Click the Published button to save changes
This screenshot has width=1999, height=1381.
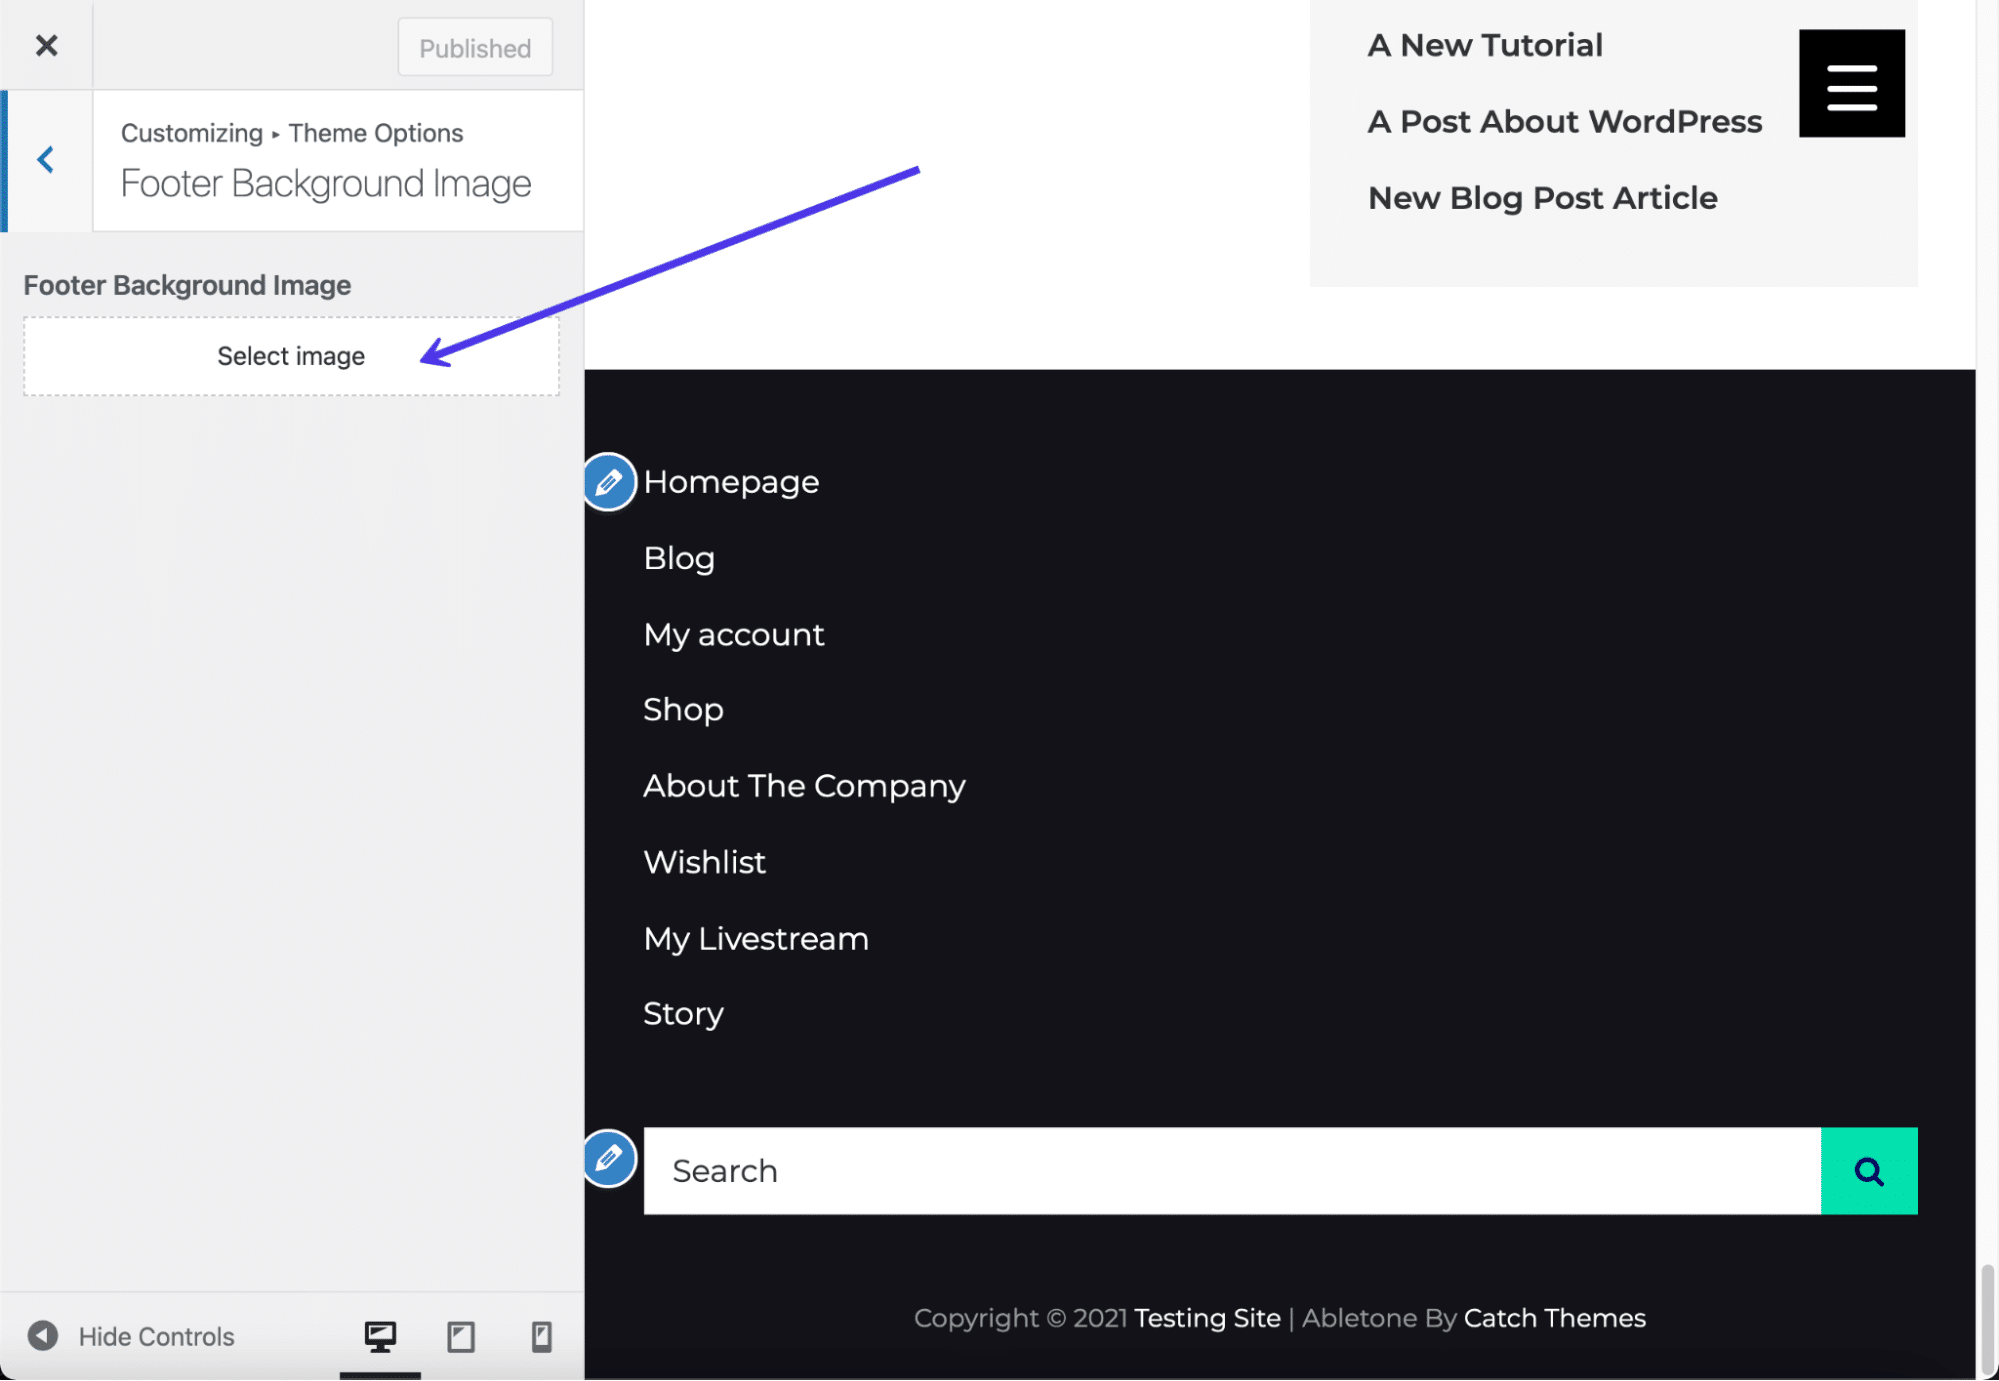(475, 46)
